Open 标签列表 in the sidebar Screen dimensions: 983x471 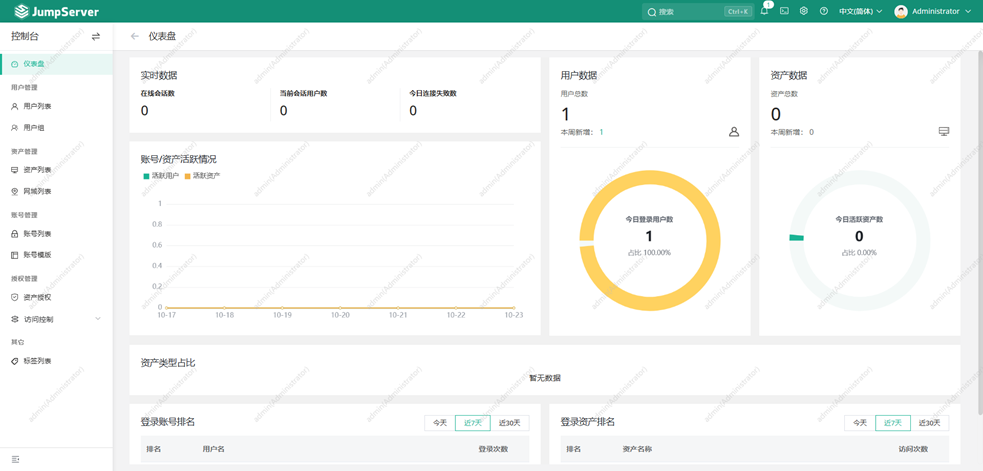[x=37, y=361]
